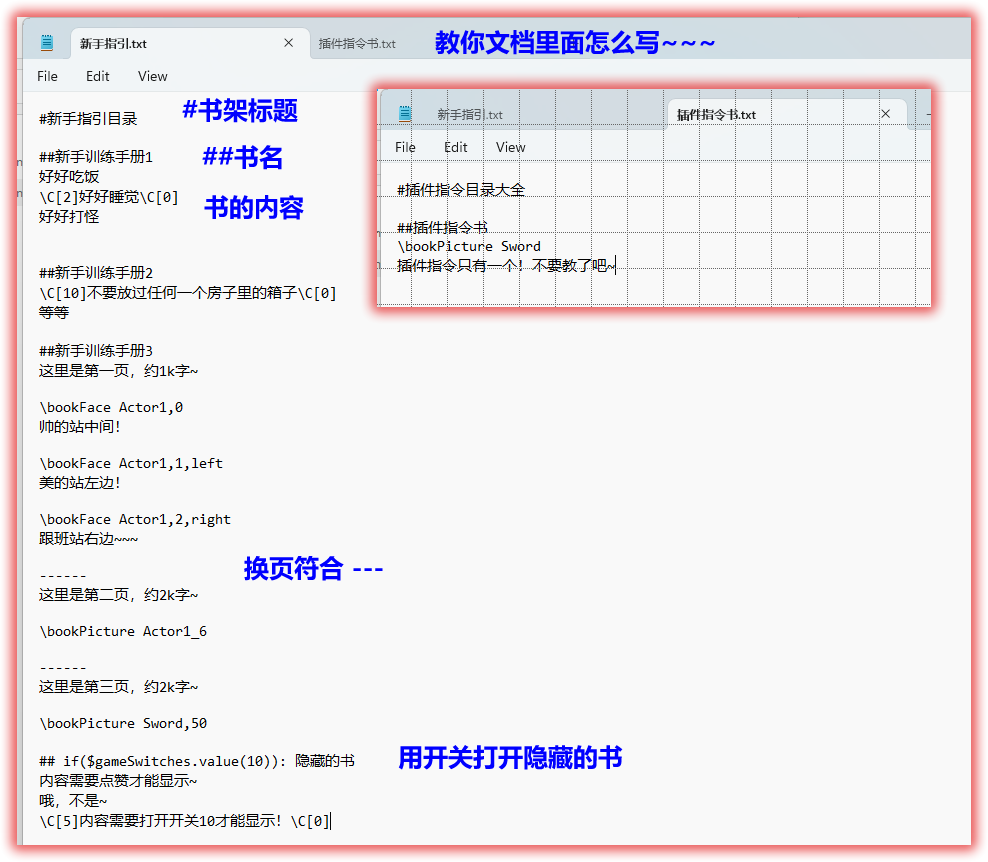This screenshot has width=988, height=862.
Task: Click the line \bookPicture Actor1_6
Action: 123,631
